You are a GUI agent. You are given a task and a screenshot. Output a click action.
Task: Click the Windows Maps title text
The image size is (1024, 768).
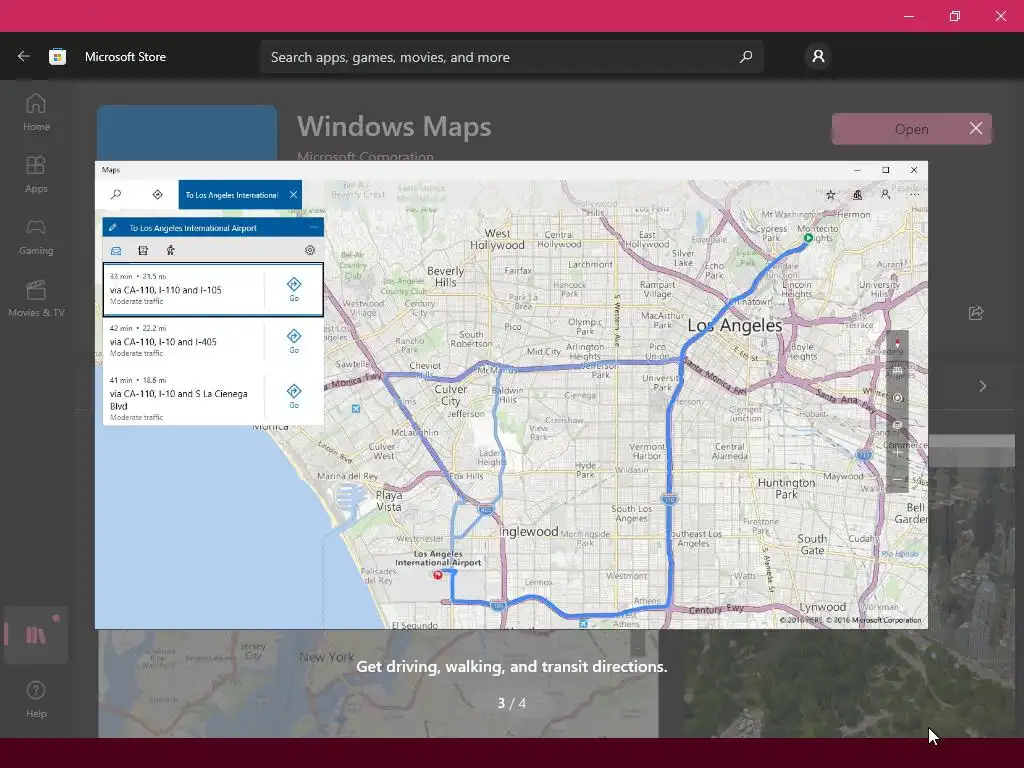tap(394, 126)
